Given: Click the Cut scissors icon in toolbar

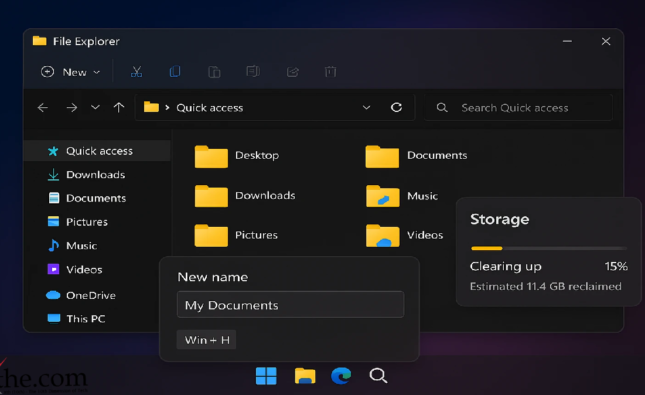Looking at the screenshot, I should (x=136, y=72).
